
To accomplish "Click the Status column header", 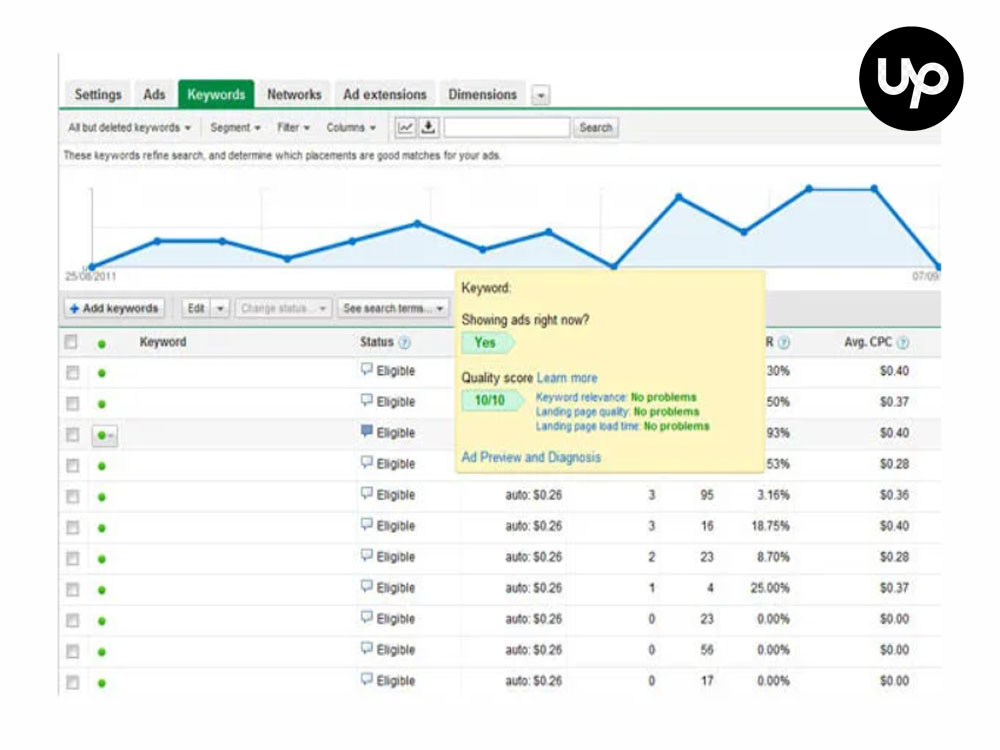I will click(x=376, y=342).
